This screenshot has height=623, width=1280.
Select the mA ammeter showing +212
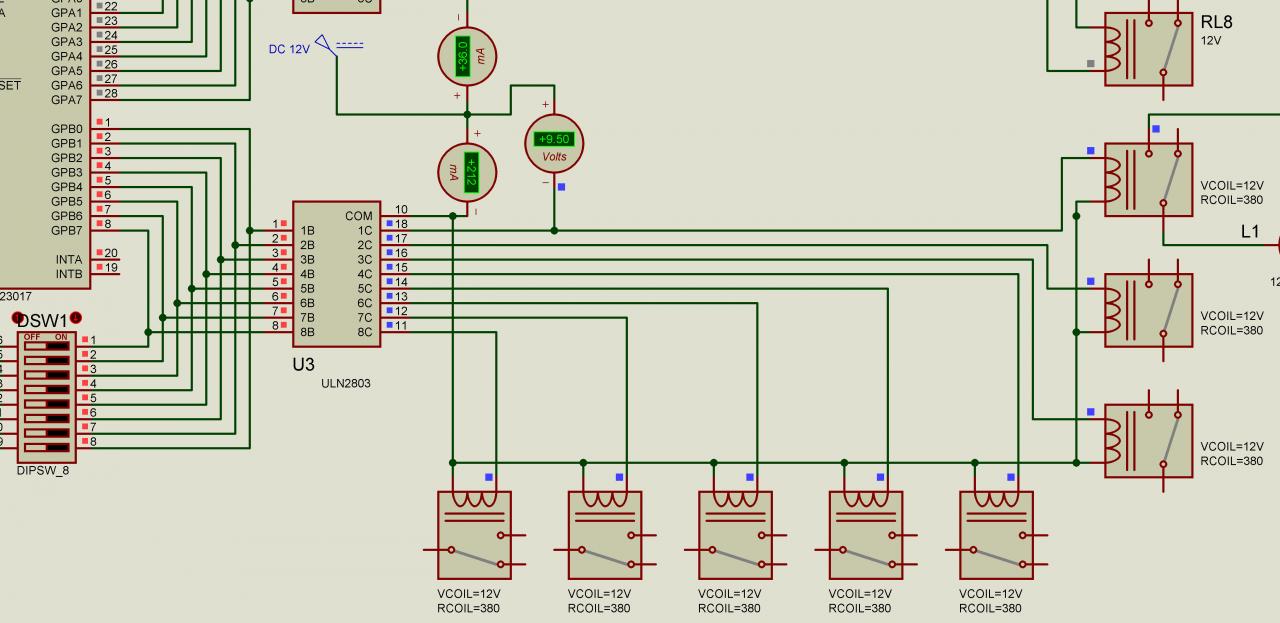pyautogui.click(x=467, y=171)
